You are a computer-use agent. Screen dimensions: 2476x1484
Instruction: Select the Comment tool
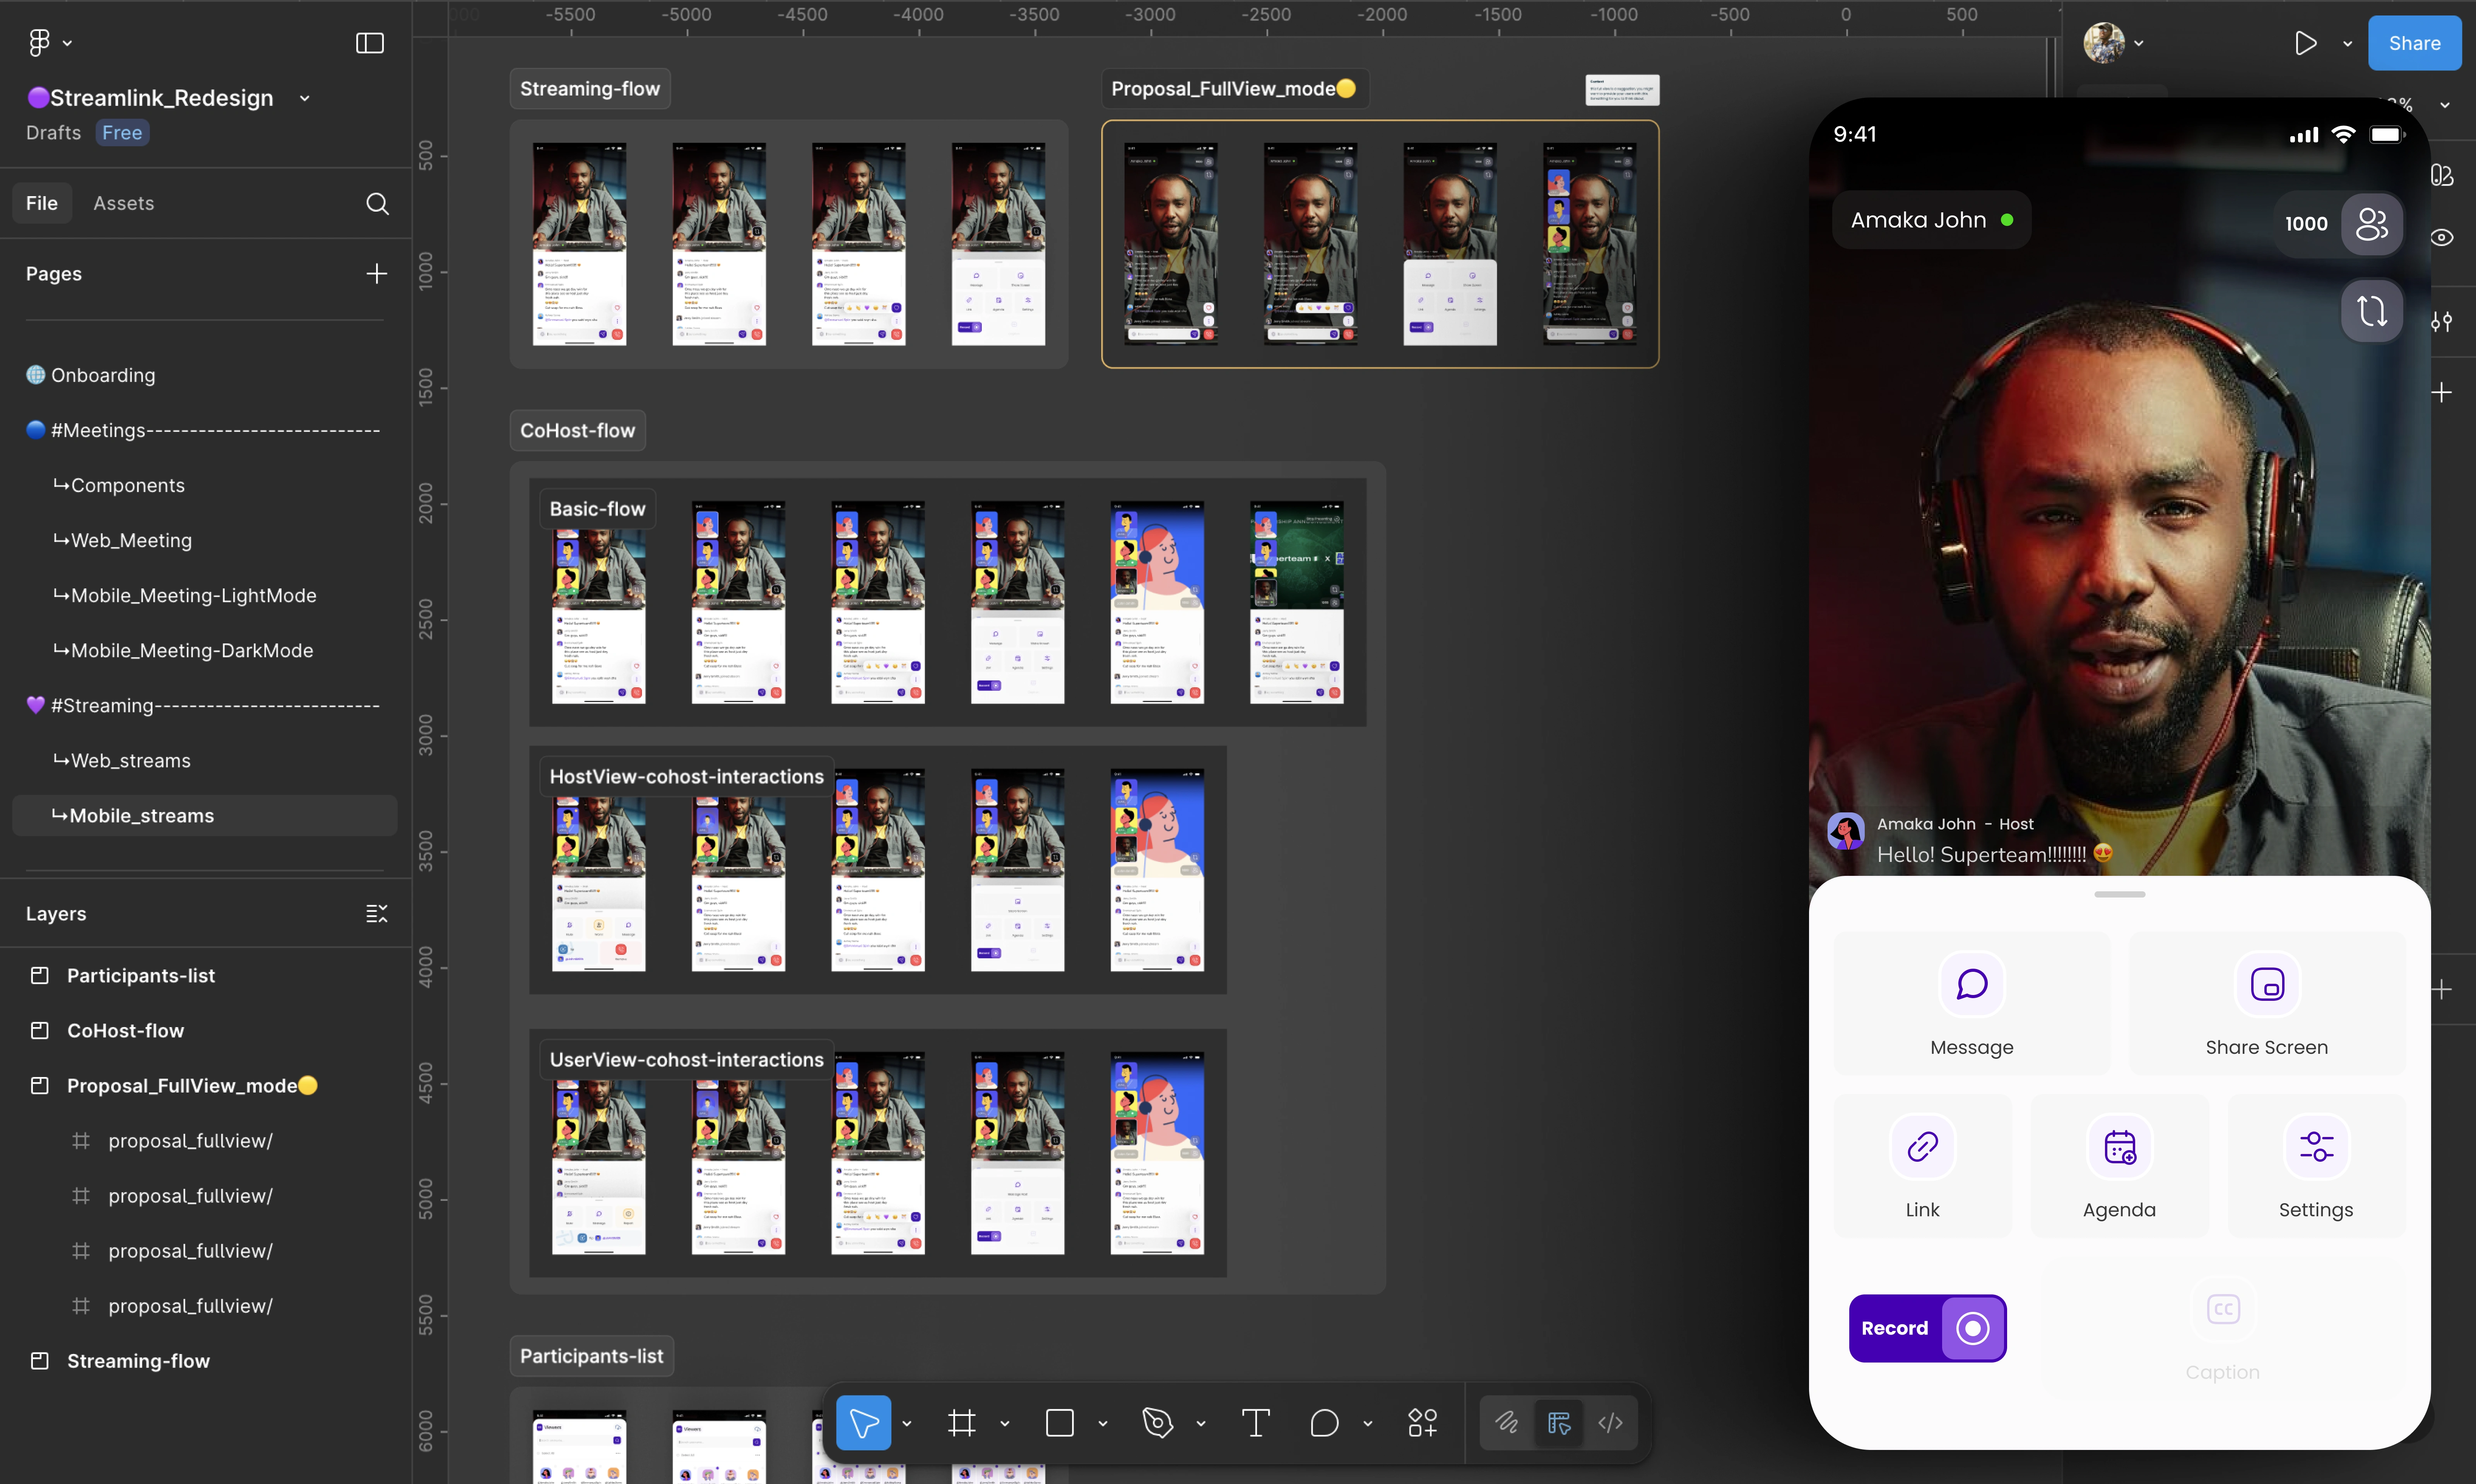tap(1324, 1422)
